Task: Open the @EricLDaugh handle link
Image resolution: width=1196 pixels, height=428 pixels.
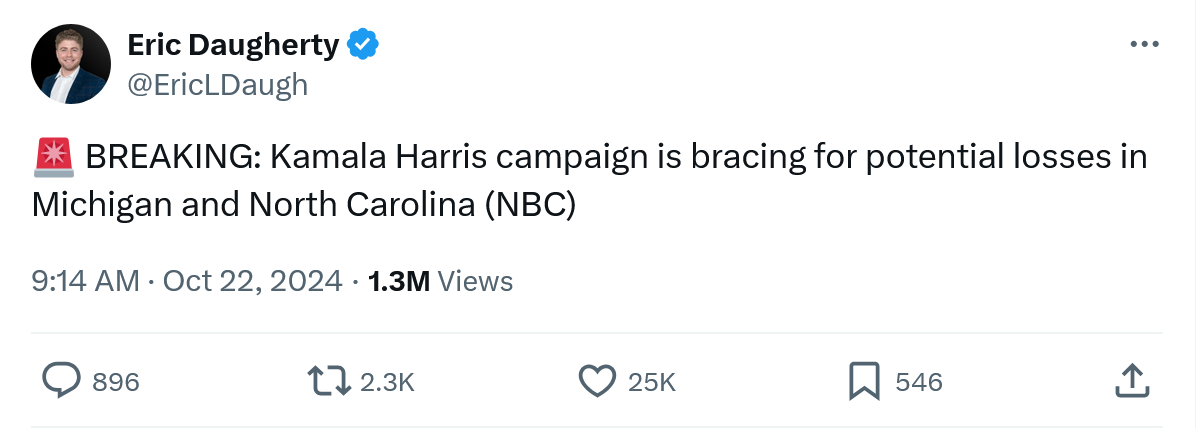Action: 218,85
